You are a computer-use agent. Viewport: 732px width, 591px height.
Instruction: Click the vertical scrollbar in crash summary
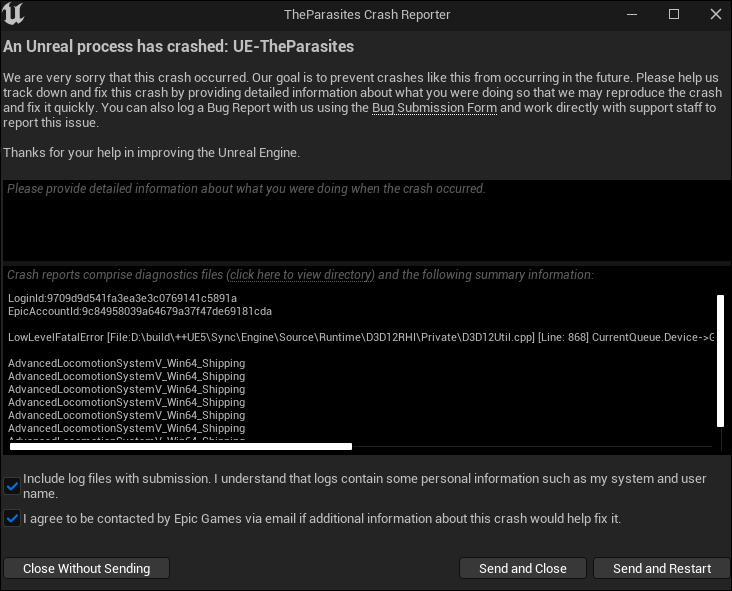720,360
